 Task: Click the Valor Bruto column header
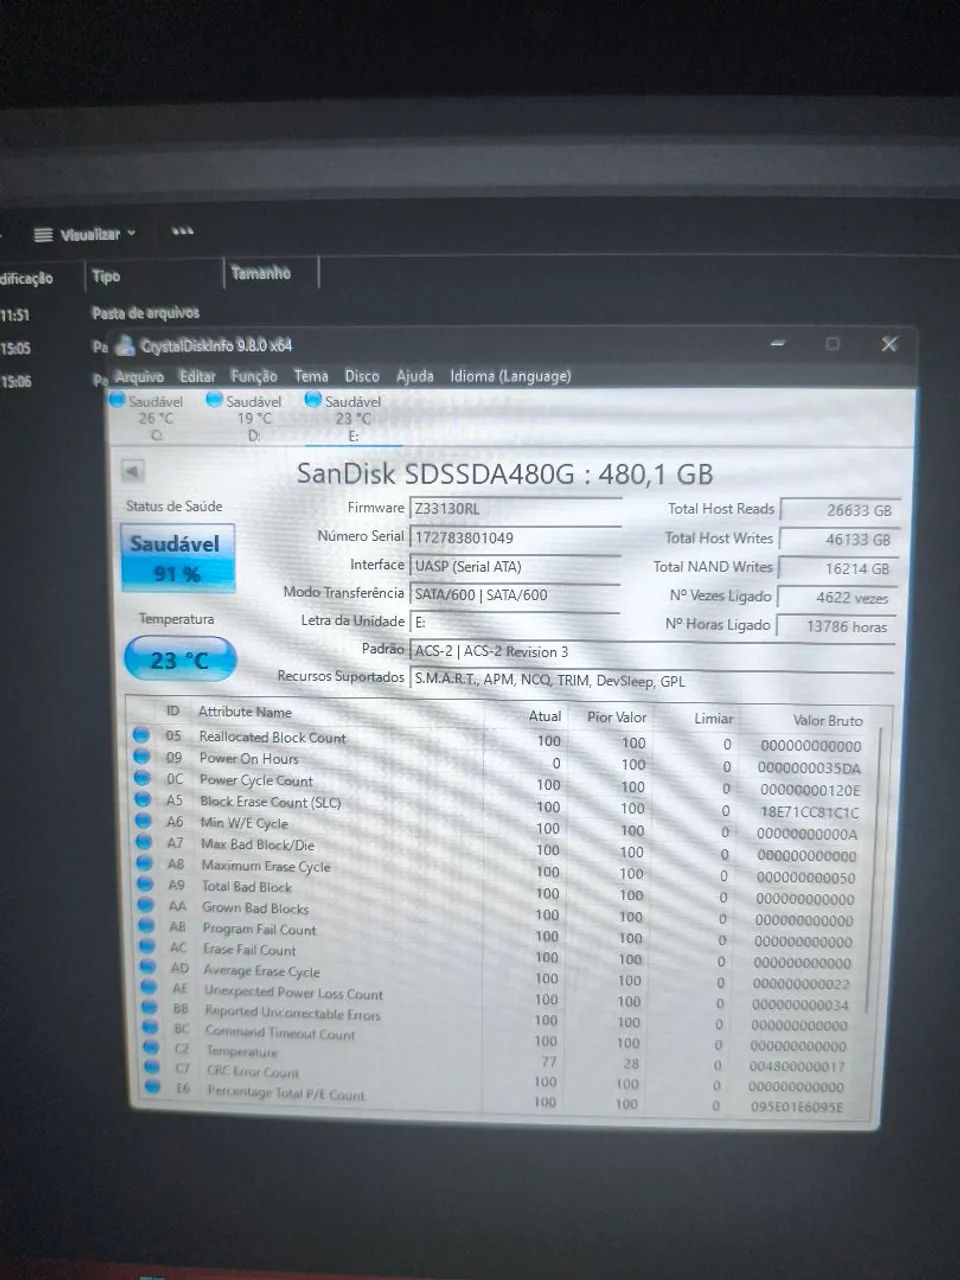point(828,720)
